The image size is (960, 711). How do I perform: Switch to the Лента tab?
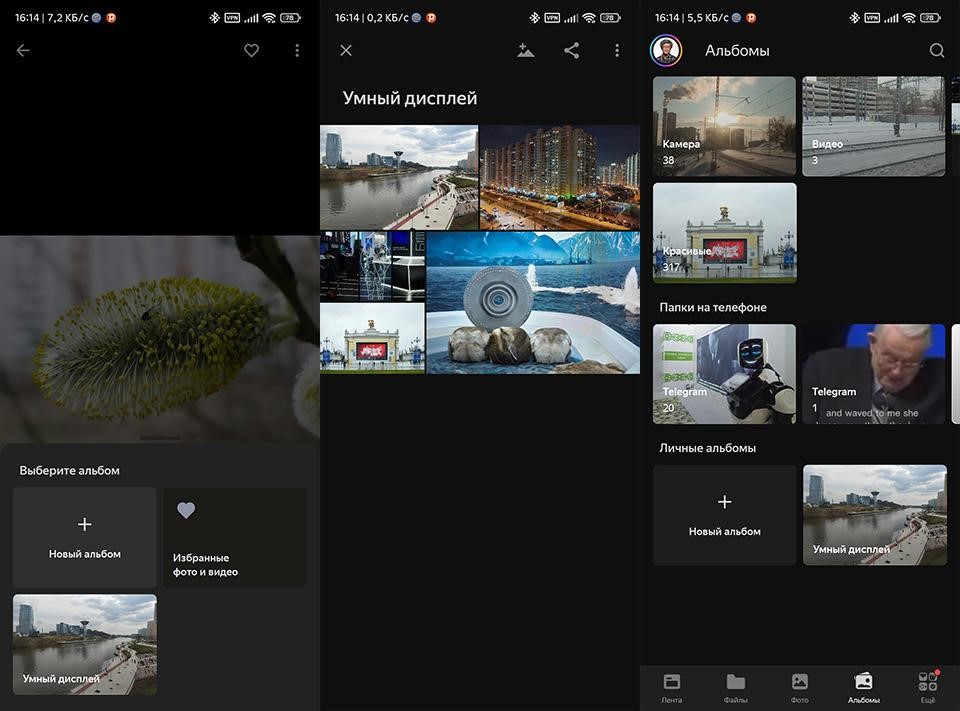(672, 688)
